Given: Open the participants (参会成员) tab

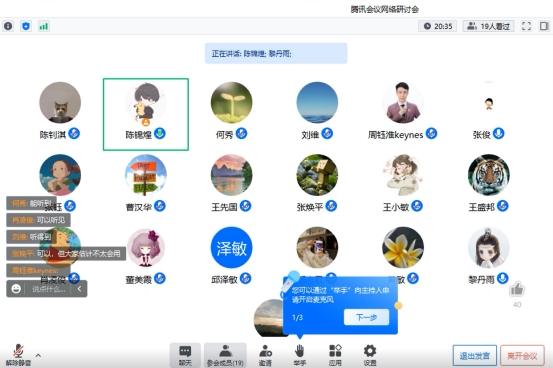Looking at the screenshot, I should pos(225,355).
